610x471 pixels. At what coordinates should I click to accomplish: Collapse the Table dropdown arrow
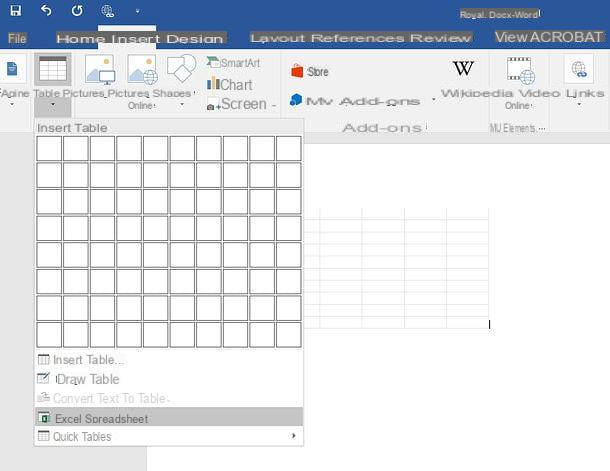(53, 104)
